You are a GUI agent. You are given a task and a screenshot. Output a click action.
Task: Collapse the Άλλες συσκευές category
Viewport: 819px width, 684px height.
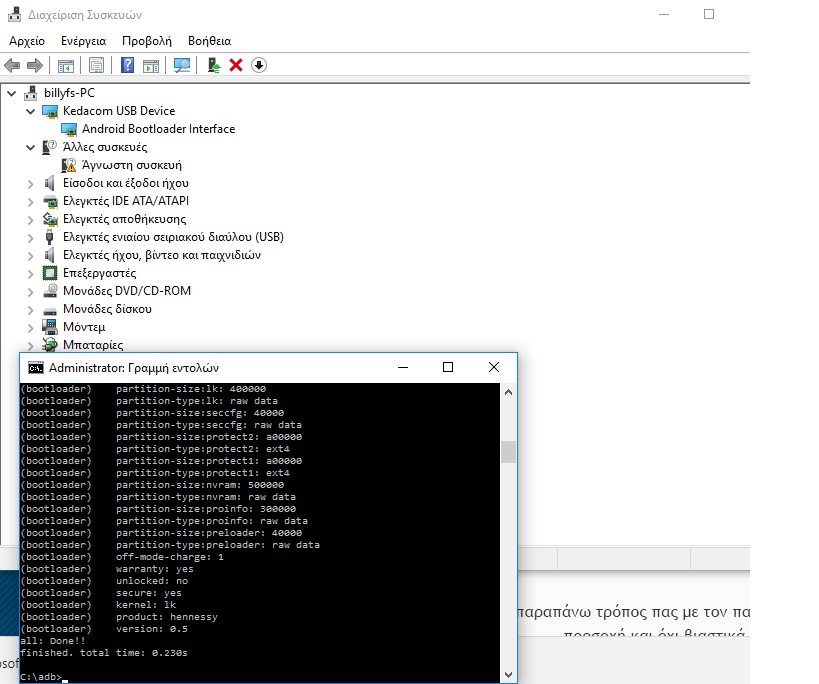point(30,147)
